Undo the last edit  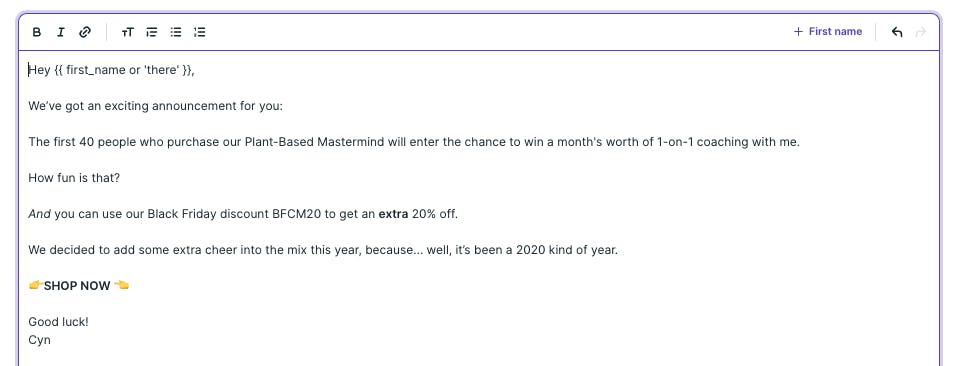point(897,32)
